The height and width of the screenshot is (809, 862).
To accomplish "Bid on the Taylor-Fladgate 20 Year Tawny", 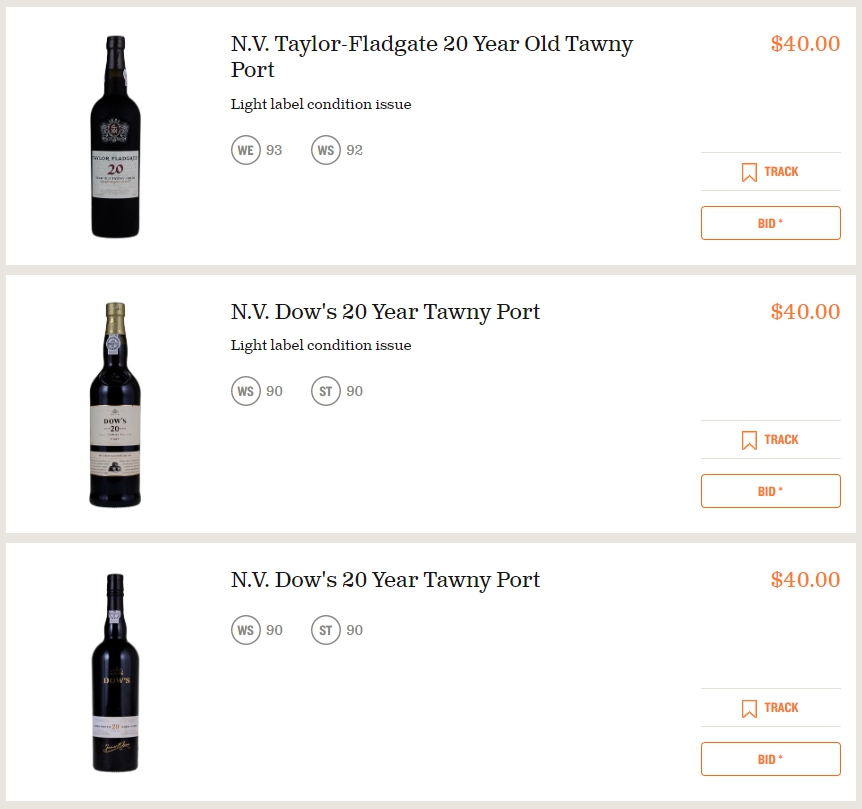I will tap(770, 223).
